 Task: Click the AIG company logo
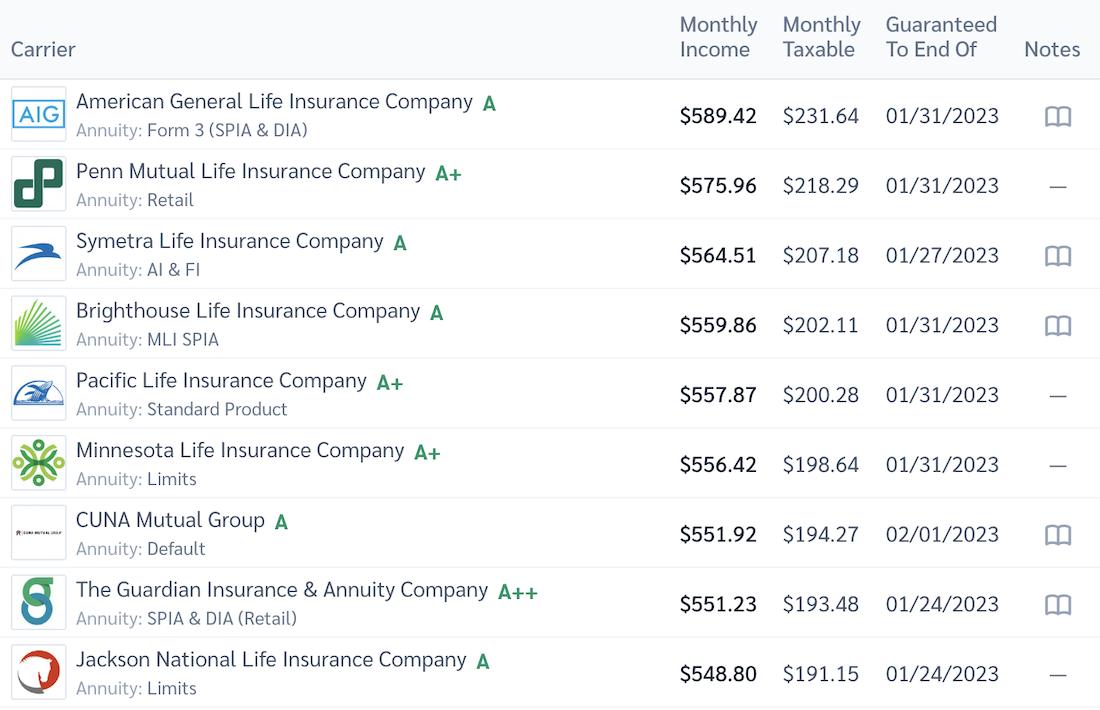pyautogui.click(x=39, y=115)
